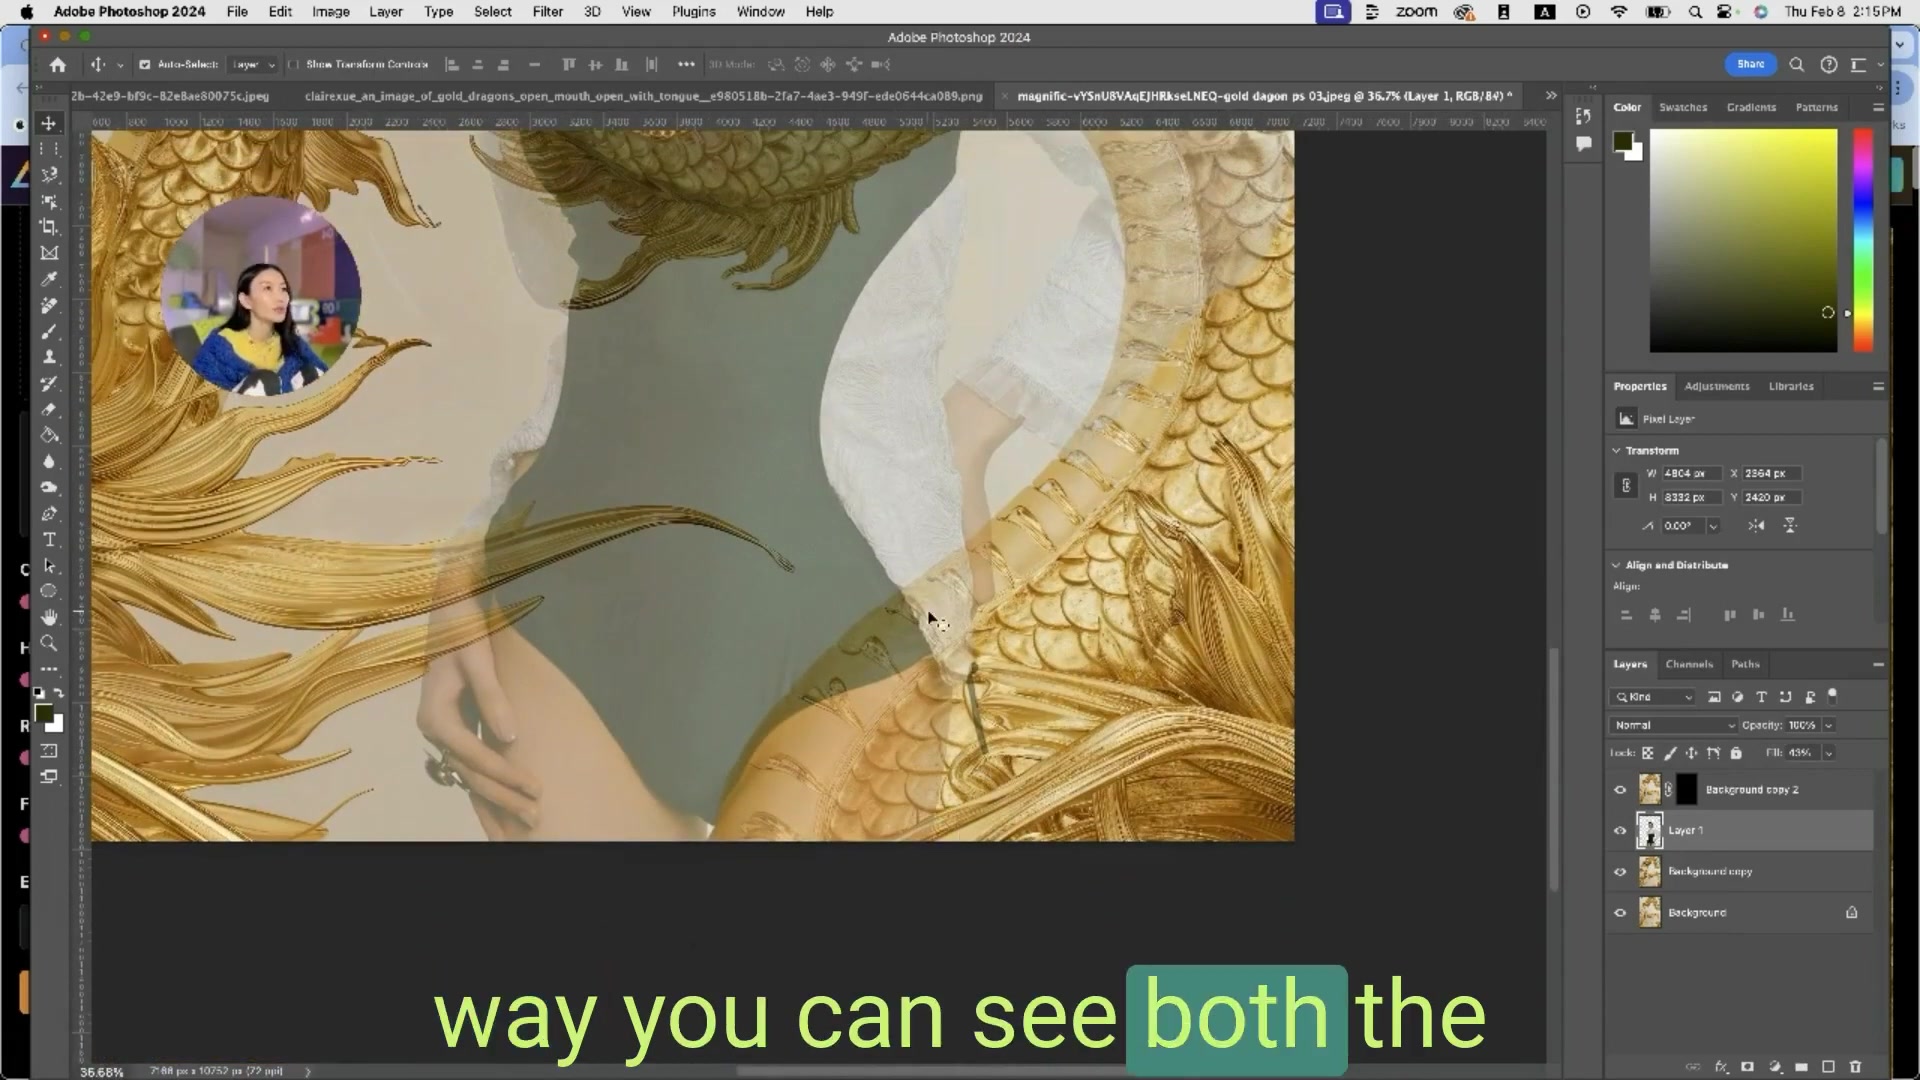Open the Layer menu
Image resolution: width=1920 pixels, height=1080 pixels.
(x=386, y=12)
